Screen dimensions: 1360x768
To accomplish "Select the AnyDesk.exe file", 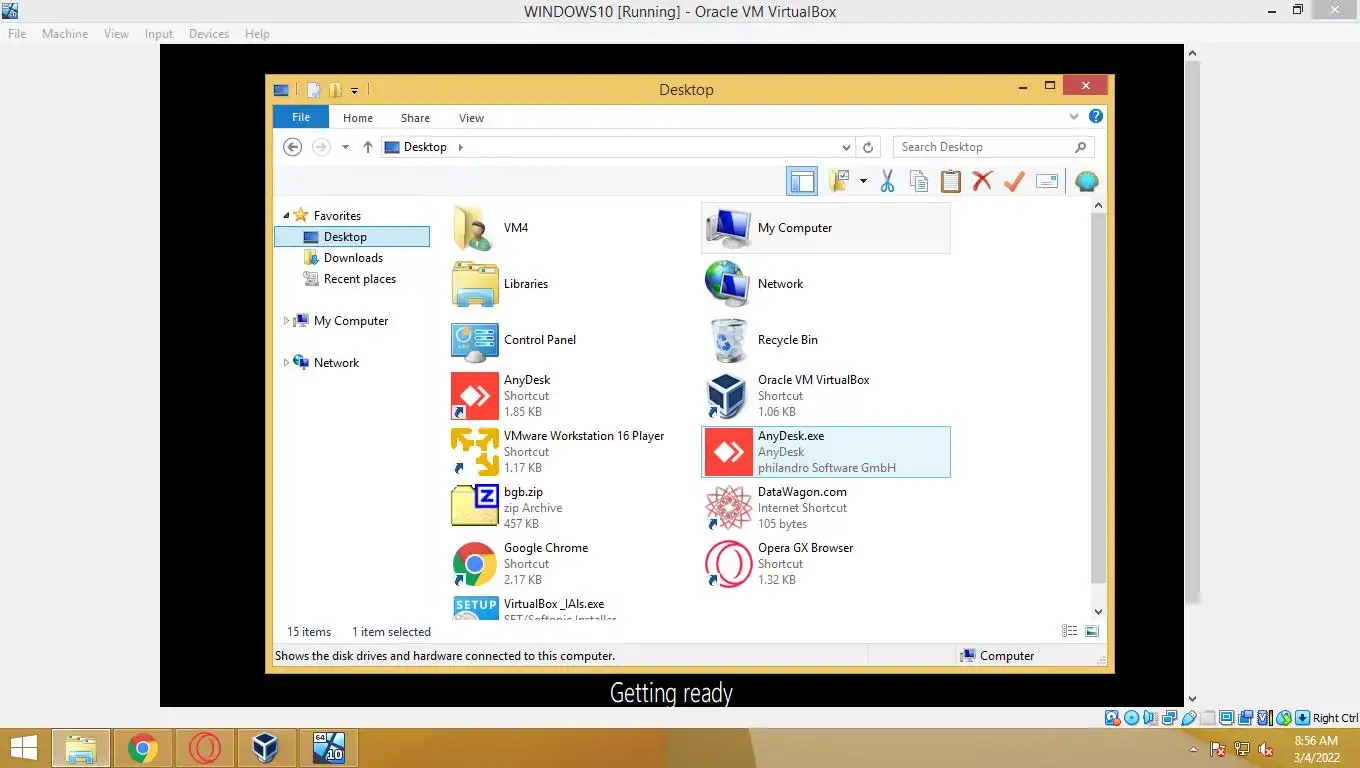I will pos(826,452).
